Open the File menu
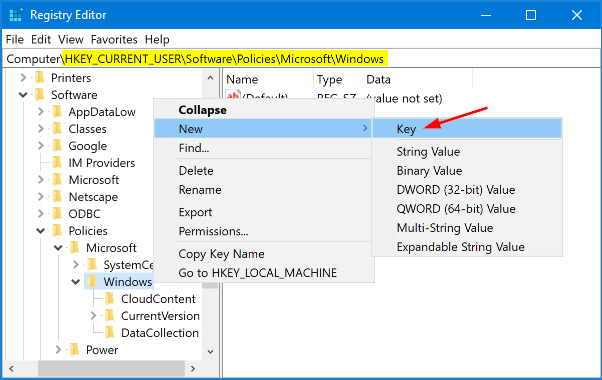This screenshot has width=602, height=380. pyautogui.click(x=15, y=40)
